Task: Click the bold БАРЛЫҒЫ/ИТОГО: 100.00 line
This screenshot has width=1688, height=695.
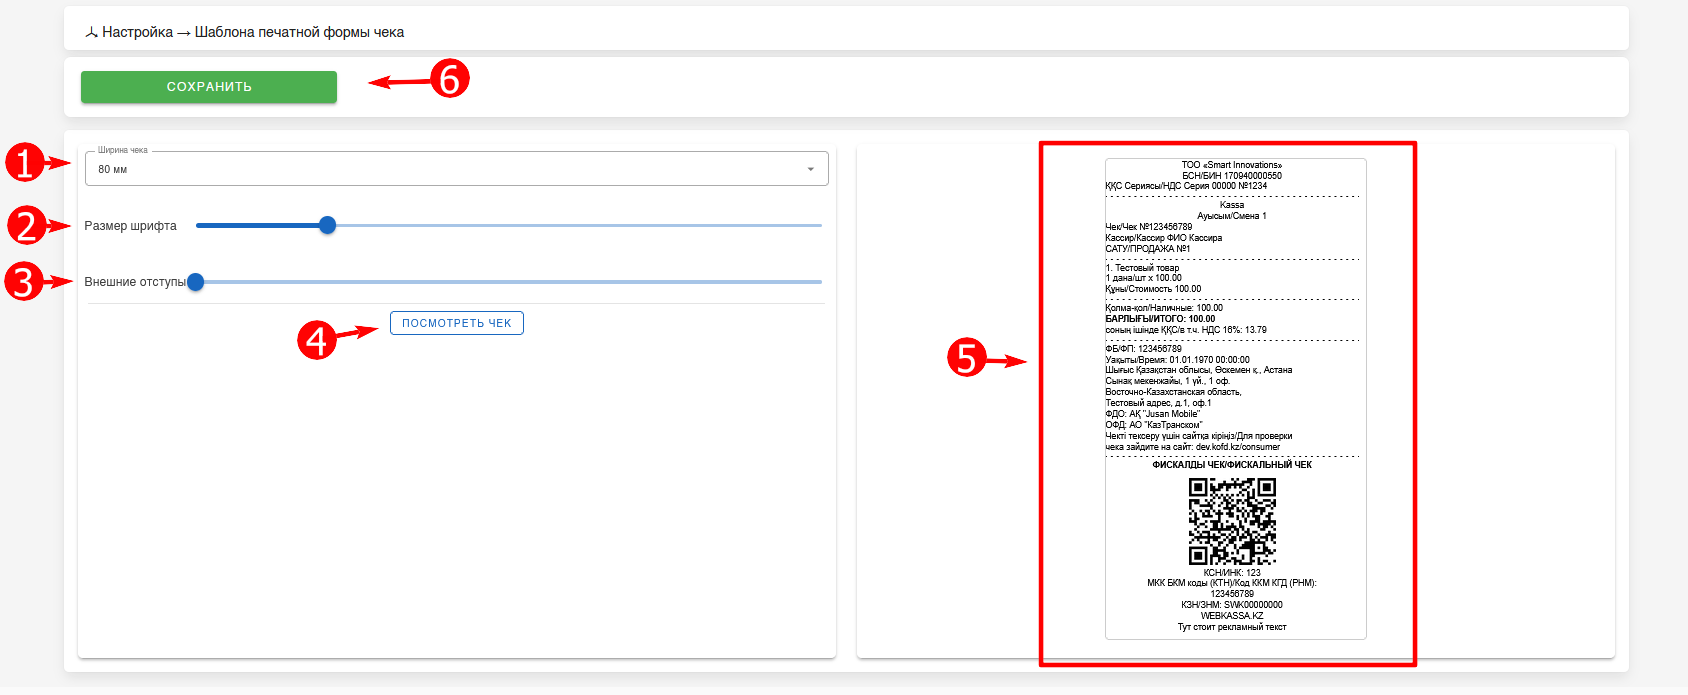Action: coord(1161,319)
